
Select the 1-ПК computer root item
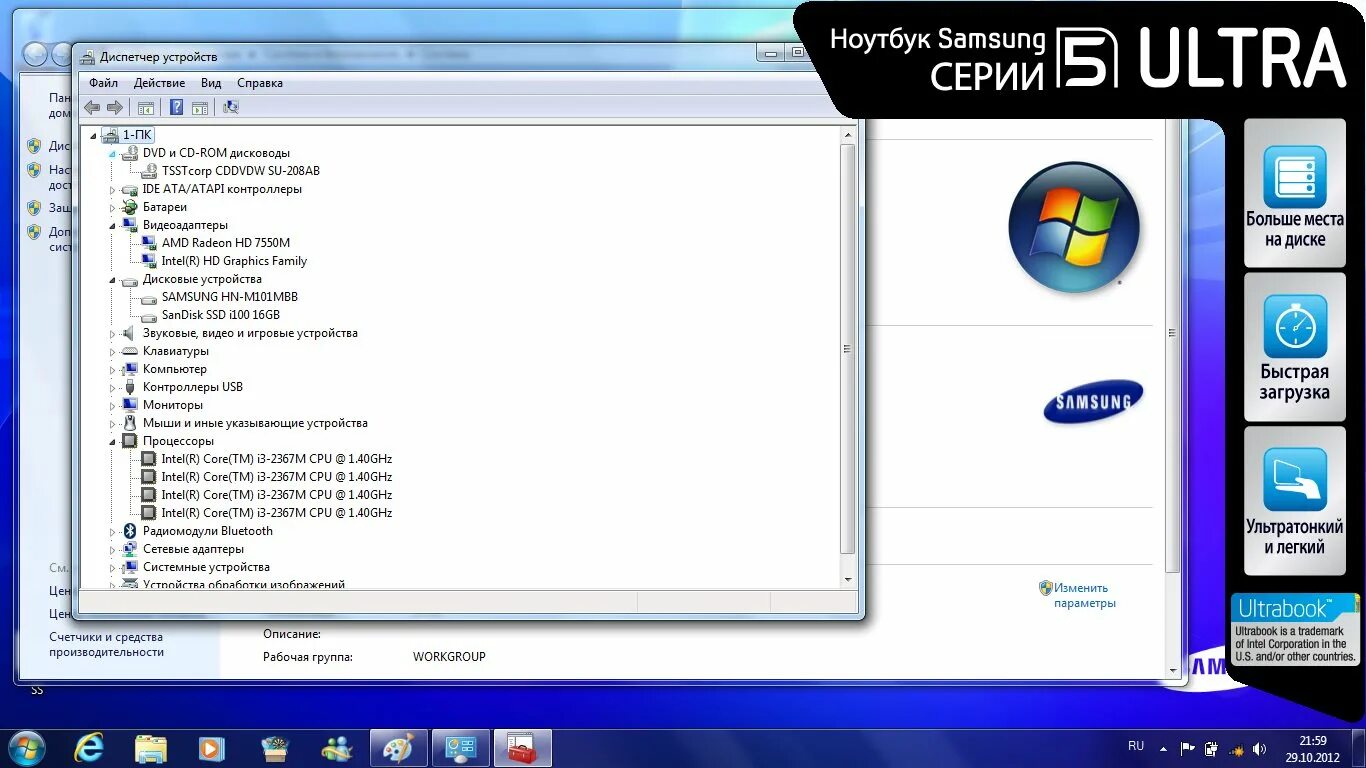[137, 135]
